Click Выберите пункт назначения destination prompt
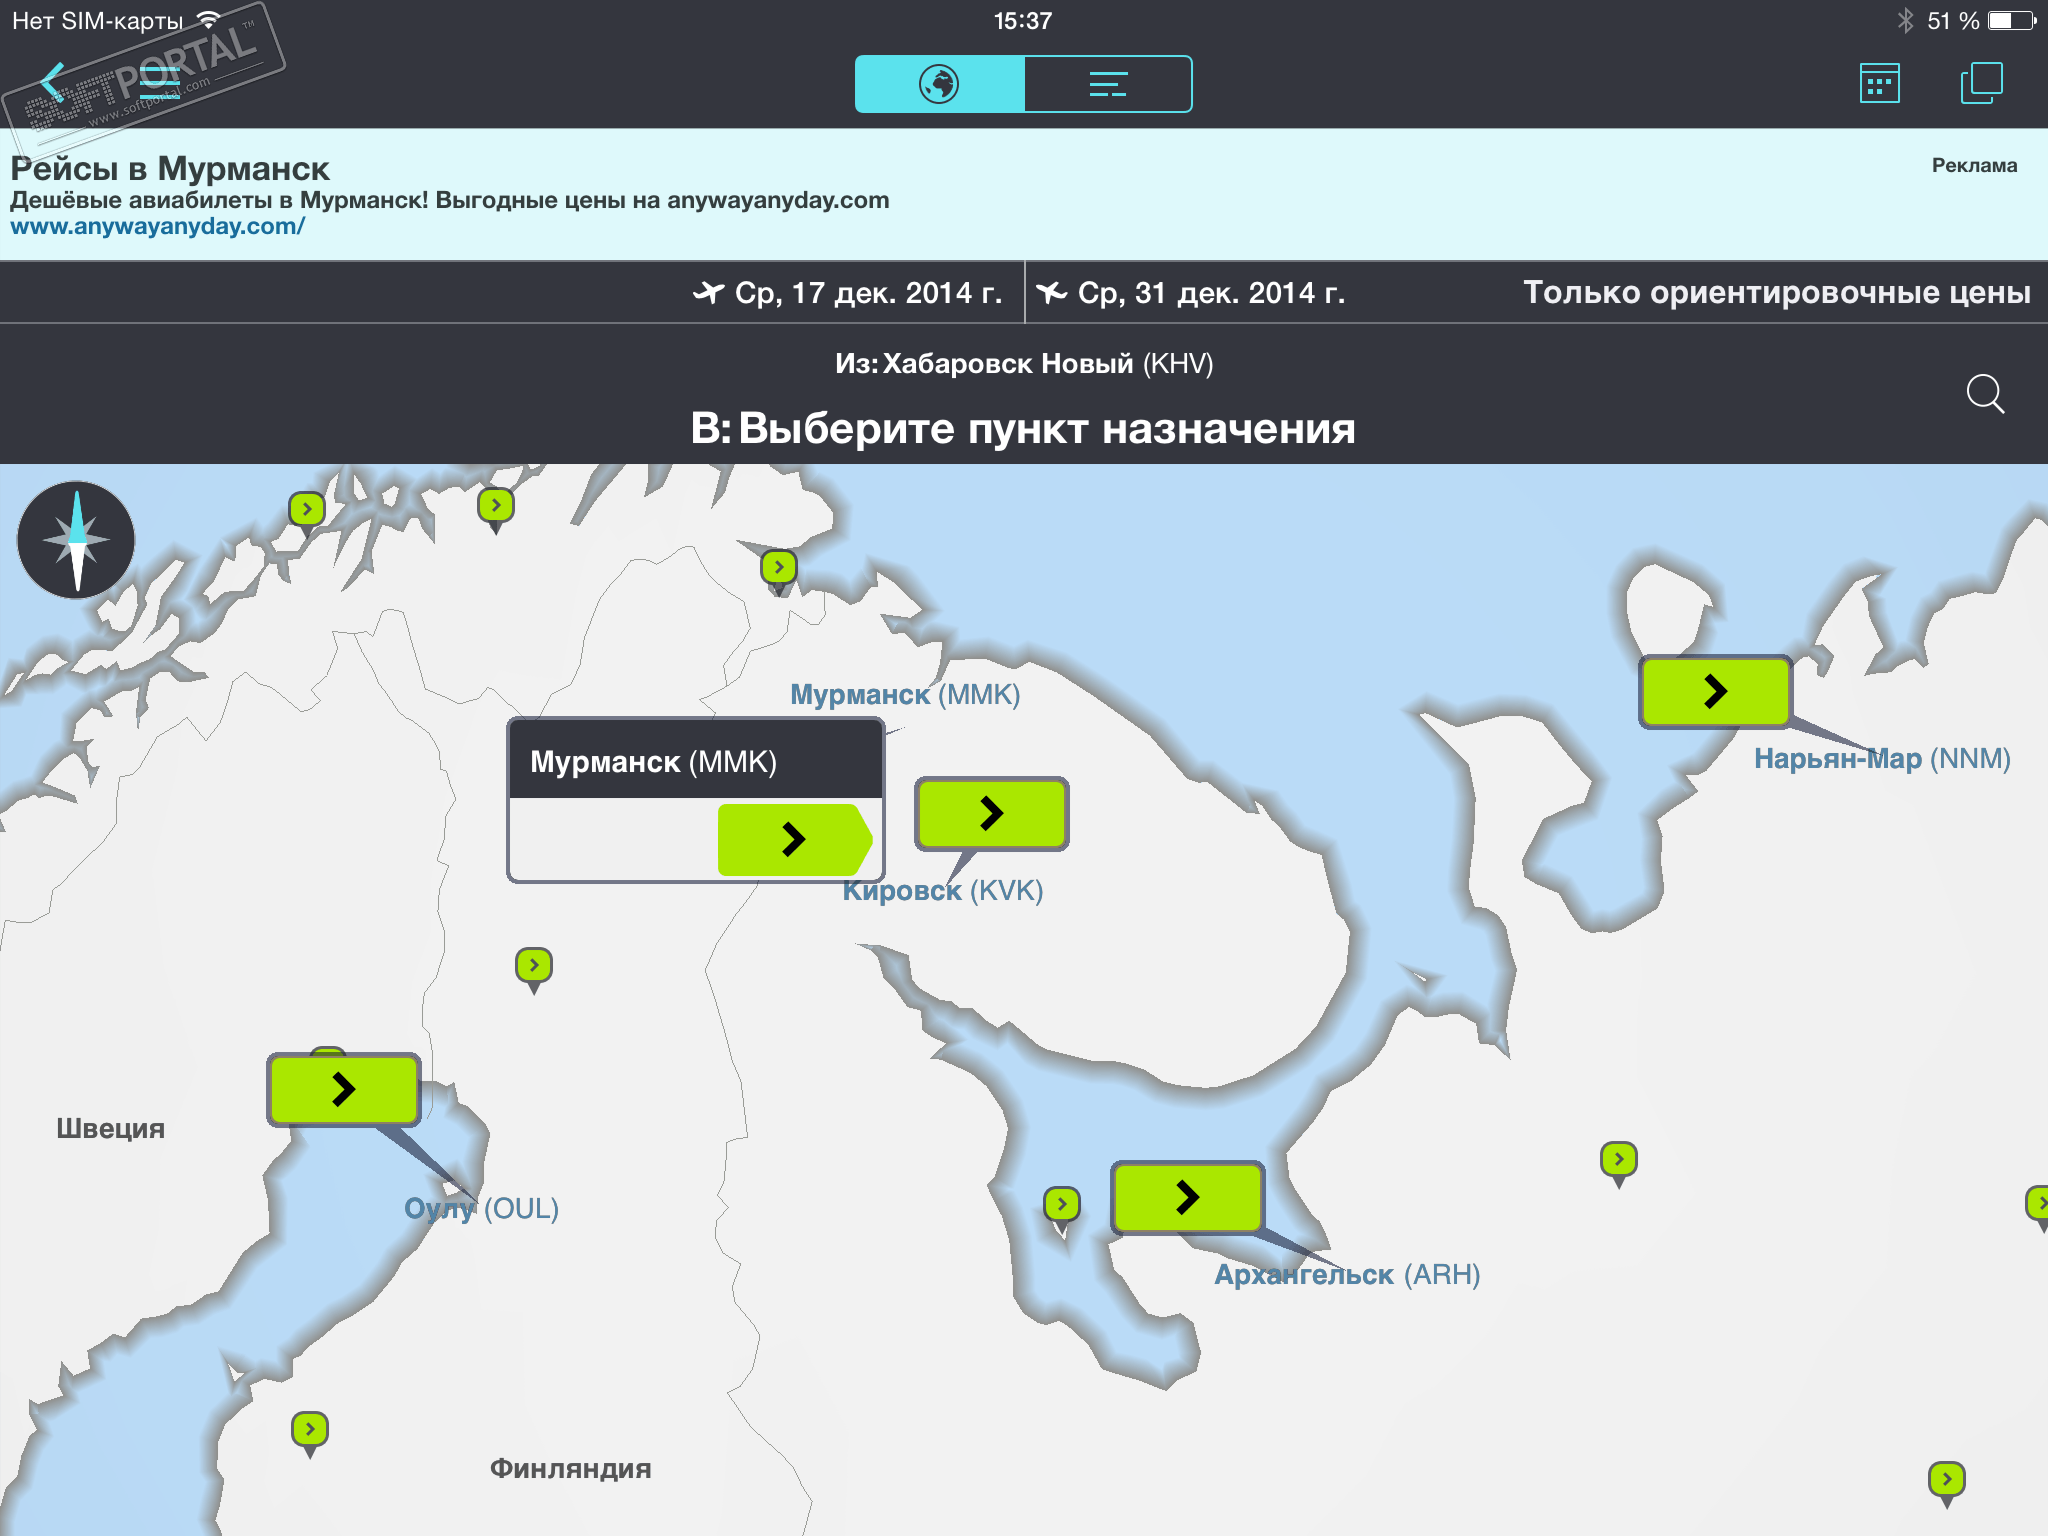The width and height of the screenshot is (2048, 1536). coord(1024,428)
